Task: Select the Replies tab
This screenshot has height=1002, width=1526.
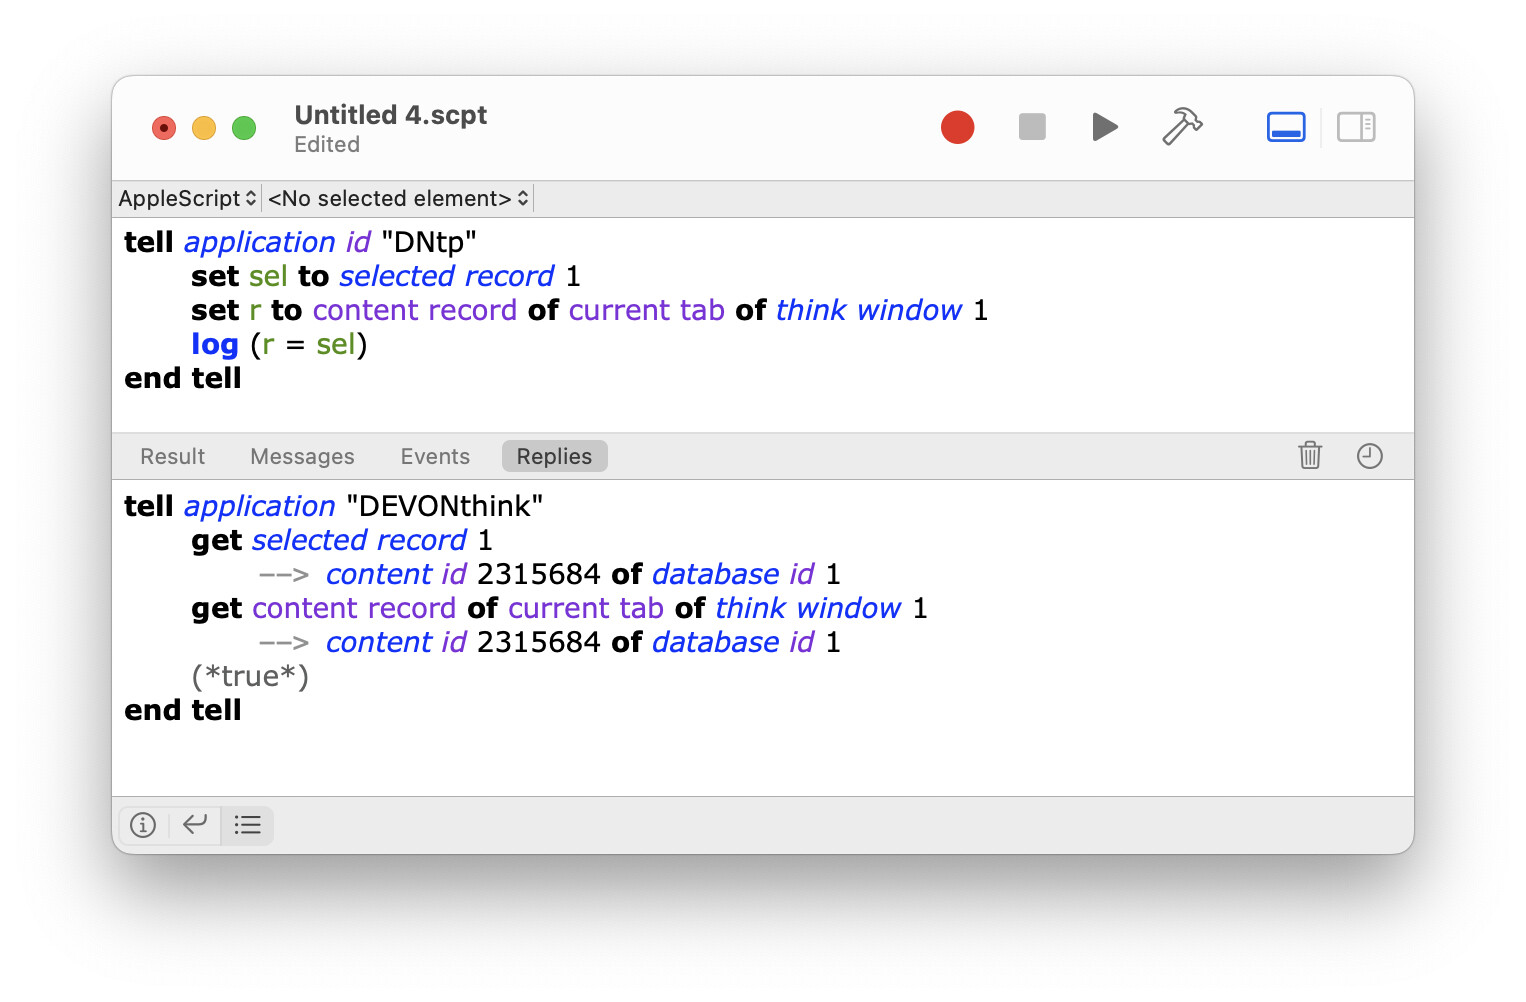Action: coord(554,456)
